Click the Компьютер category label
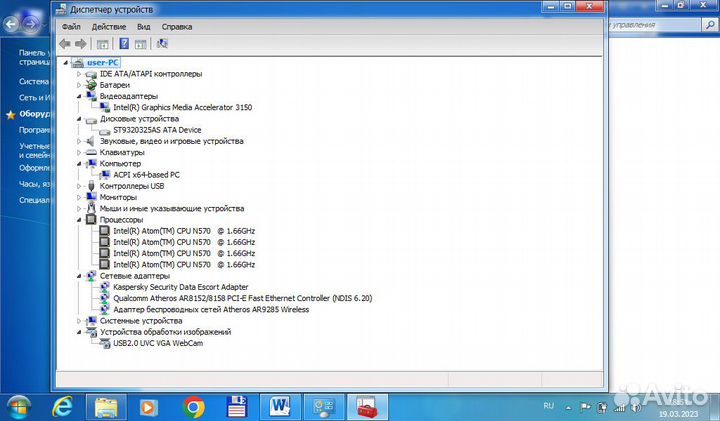This screenshot has height=421, width=720. point(120,163)
